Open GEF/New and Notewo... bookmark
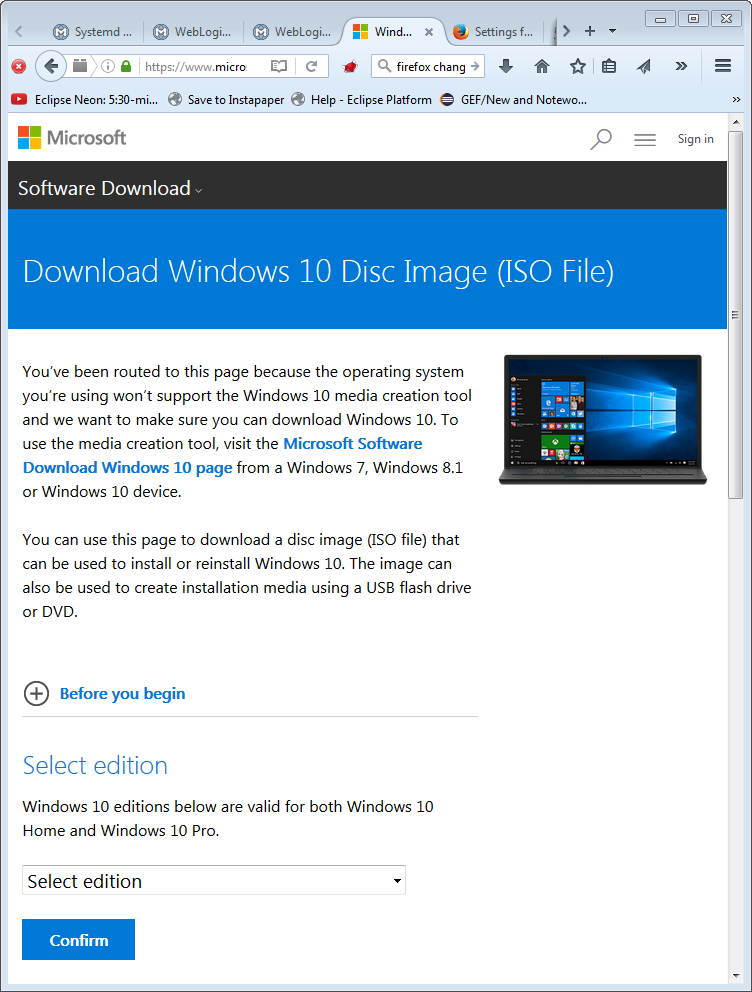Viewport: 752px width, 992px height. 514,99
